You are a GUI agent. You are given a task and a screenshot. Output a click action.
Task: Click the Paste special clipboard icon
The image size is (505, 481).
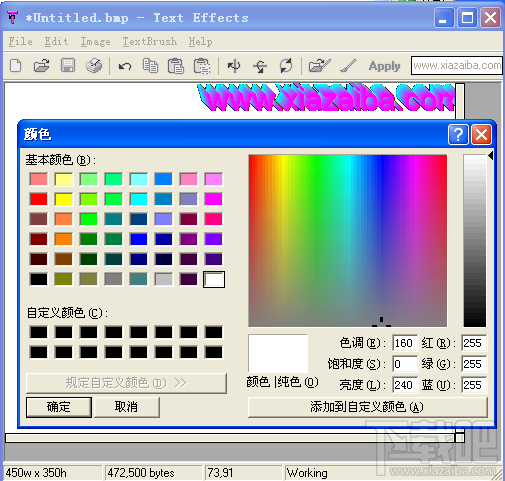[202, 66]
